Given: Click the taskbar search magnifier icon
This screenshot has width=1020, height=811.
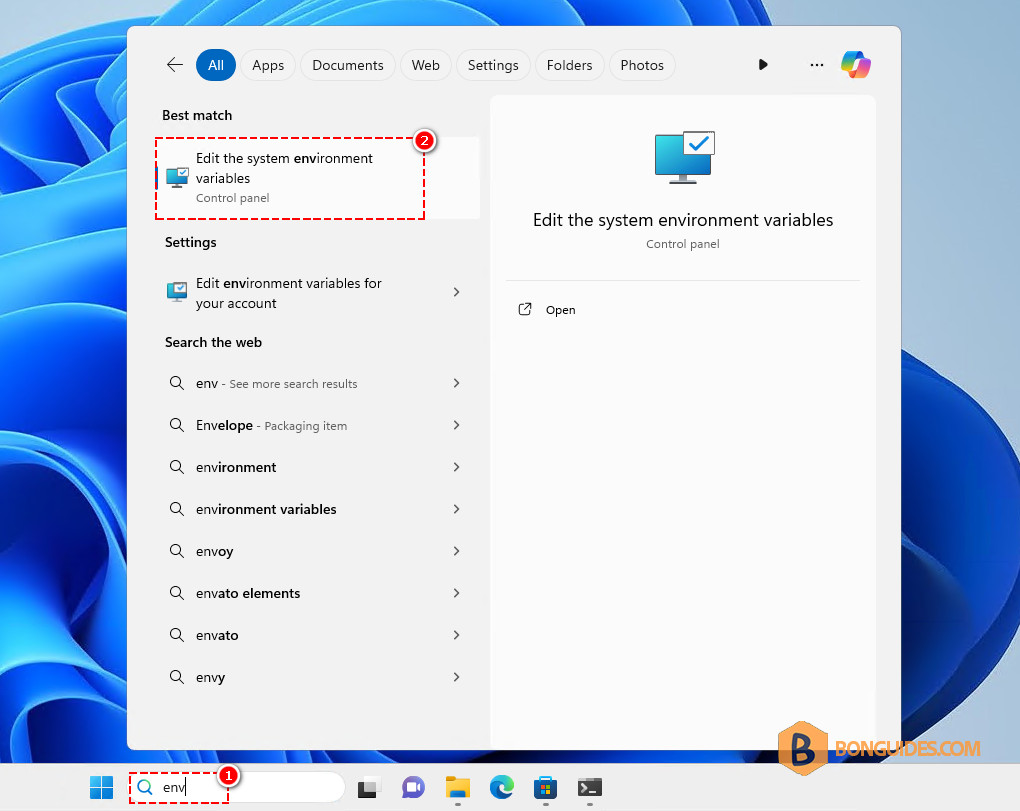Looking at the screenshot, I should [145, 788].
